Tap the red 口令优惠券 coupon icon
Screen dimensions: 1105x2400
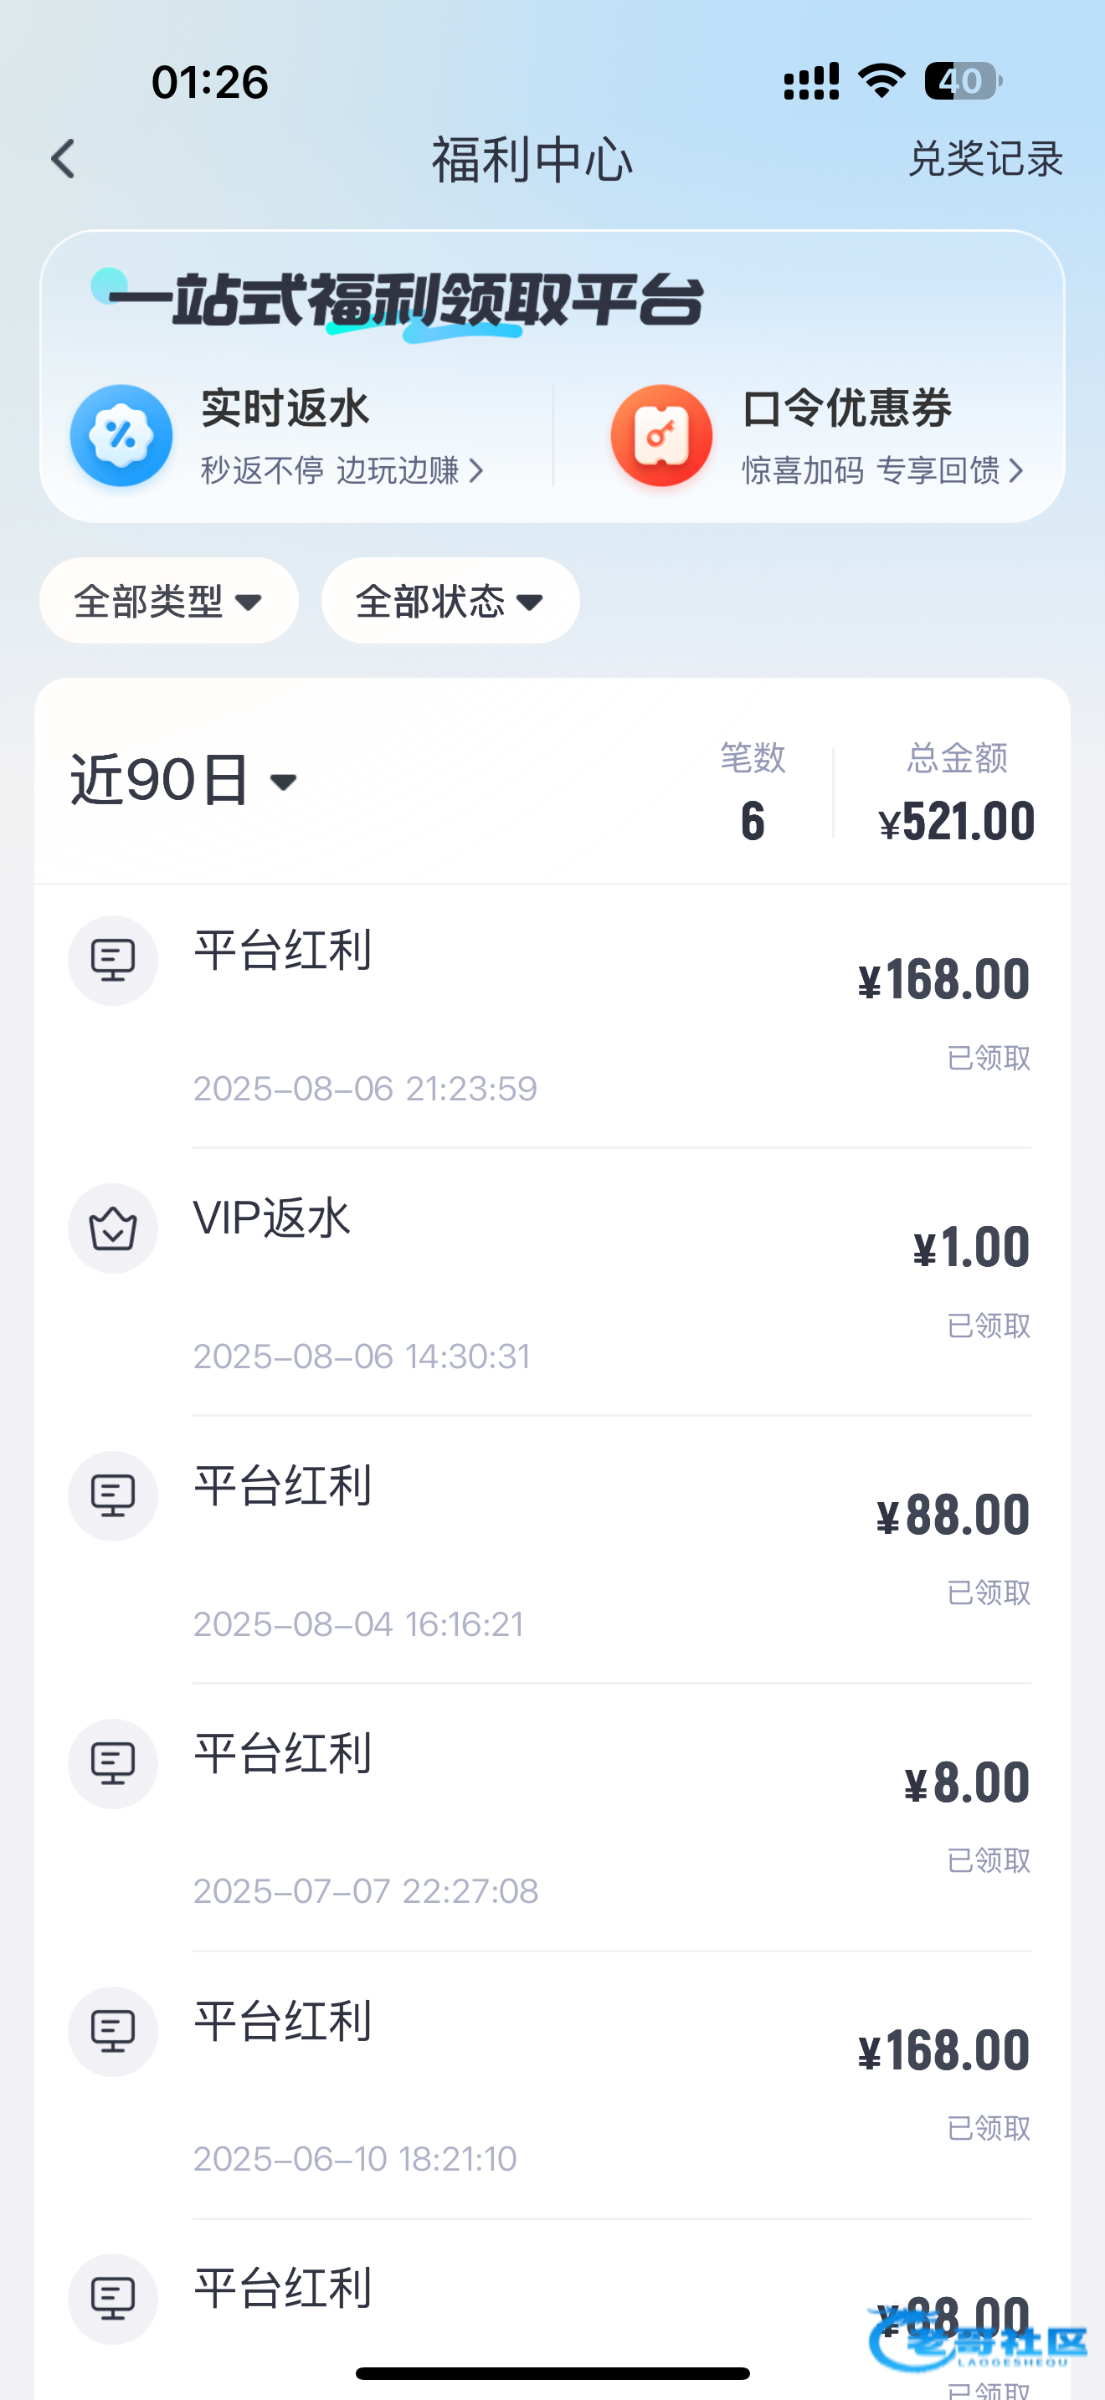[x=661, y=436]
